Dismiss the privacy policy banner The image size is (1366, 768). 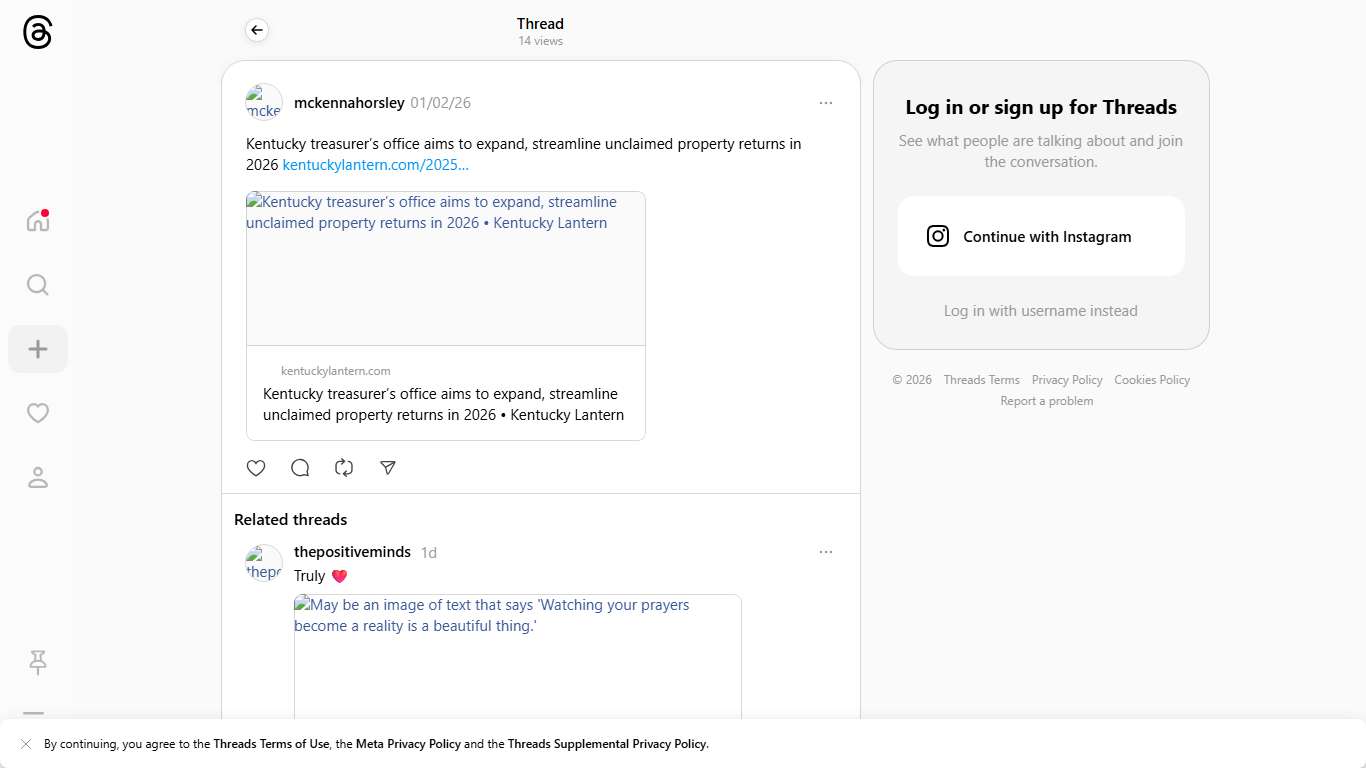pyautogui.click(x=26, y=744)
